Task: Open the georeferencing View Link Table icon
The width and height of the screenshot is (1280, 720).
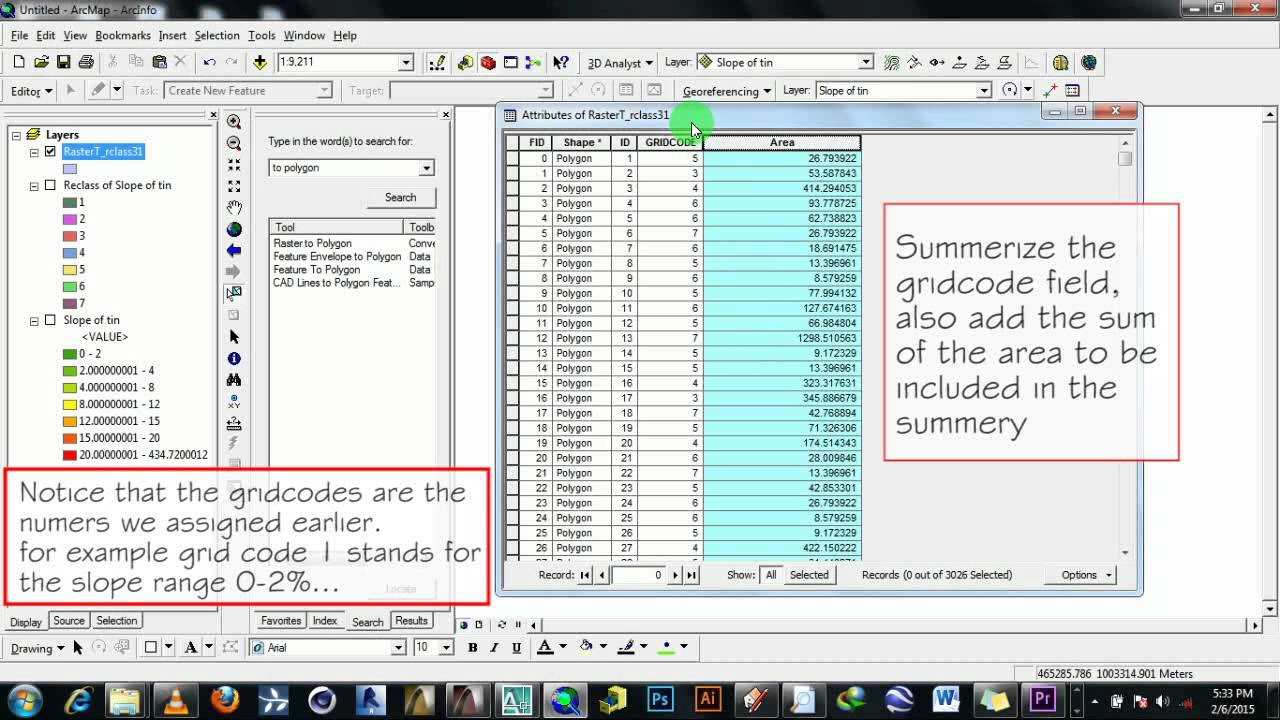Action: [1073, 90]
